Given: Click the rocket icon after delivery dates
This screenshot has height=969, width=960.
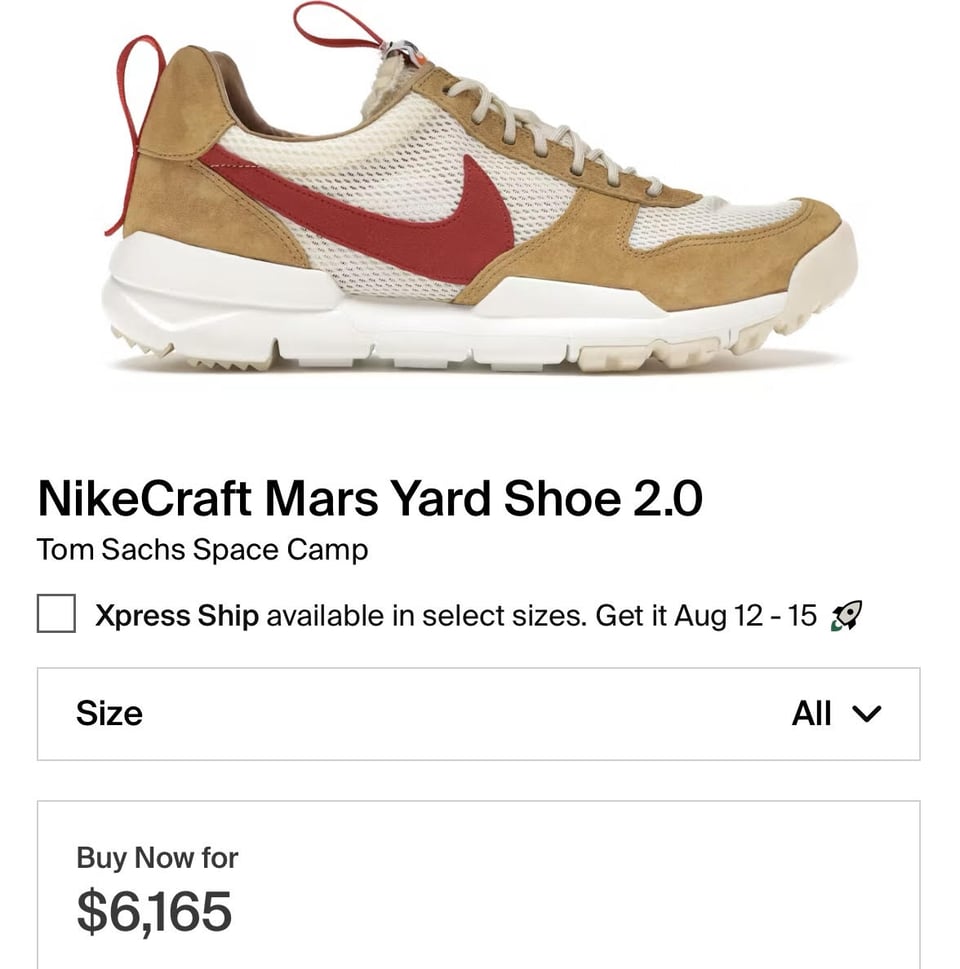Looking at the screenshot, I should tap(846, 616).
